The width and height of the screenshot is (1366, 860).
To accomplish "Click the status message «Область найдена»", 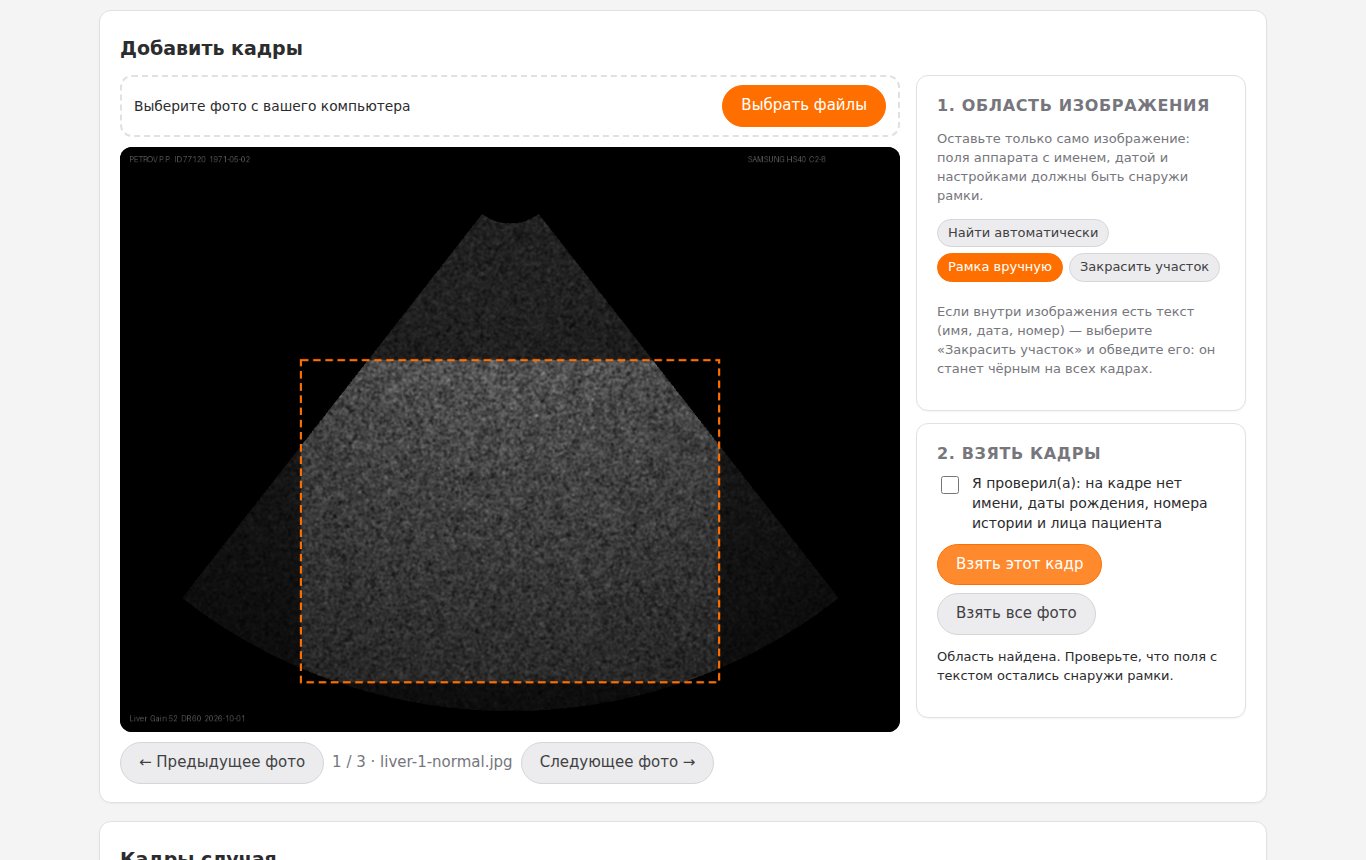I will coord(998,657).
